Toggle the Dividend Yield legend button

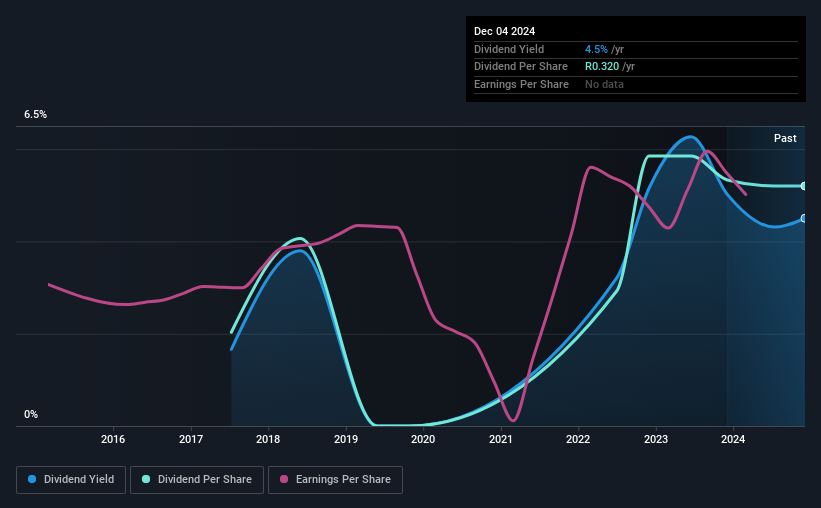pos(71,480)
